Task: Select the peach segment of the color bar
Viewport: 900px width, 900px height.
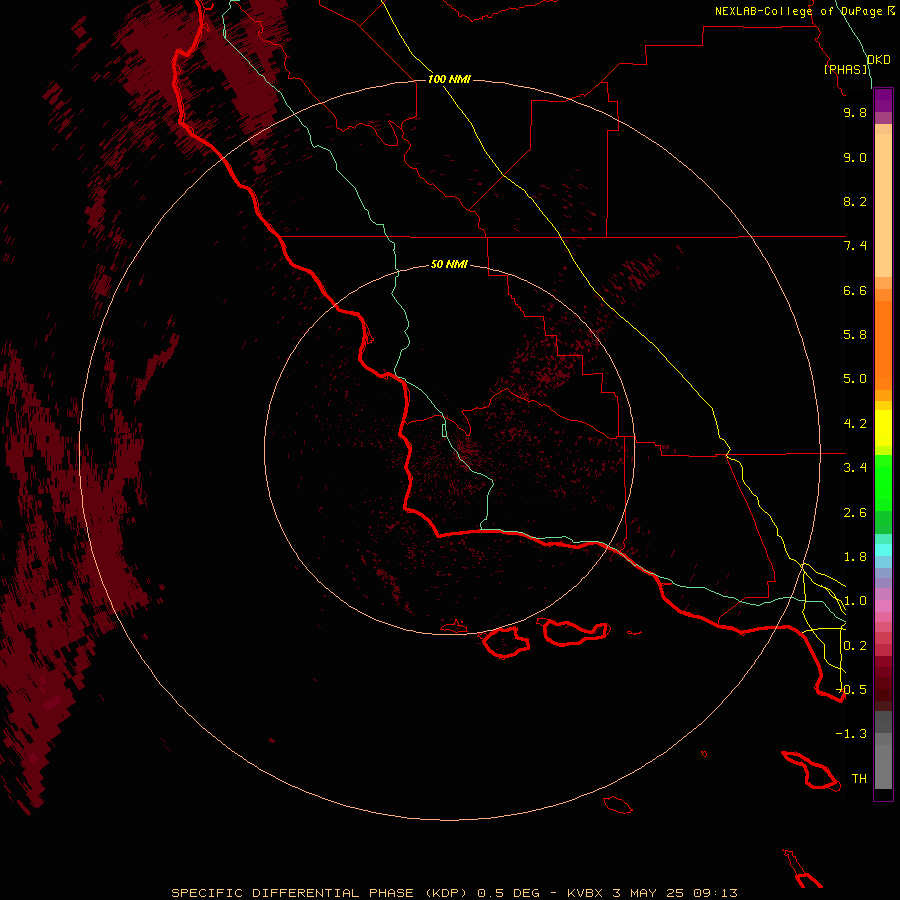Action: (883, 205)
